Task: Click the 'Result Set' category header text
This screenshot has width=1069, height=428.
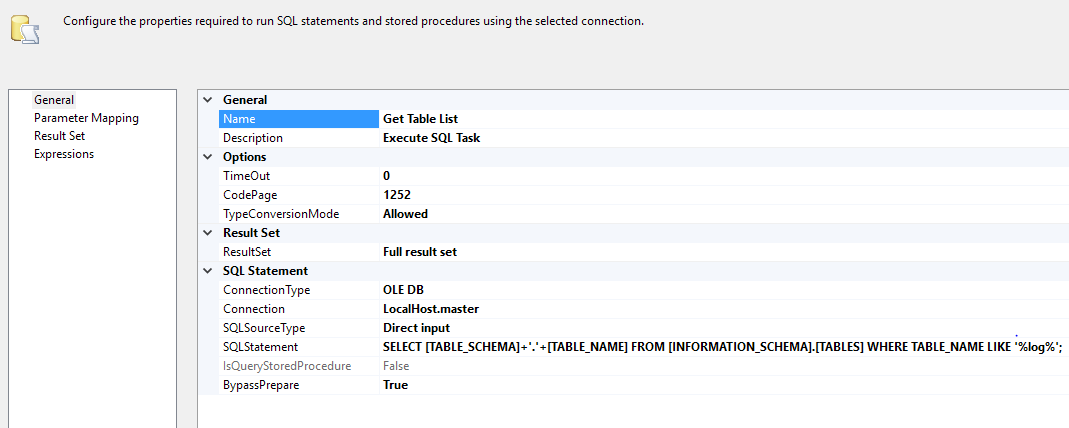Action: tap(252, 233)
